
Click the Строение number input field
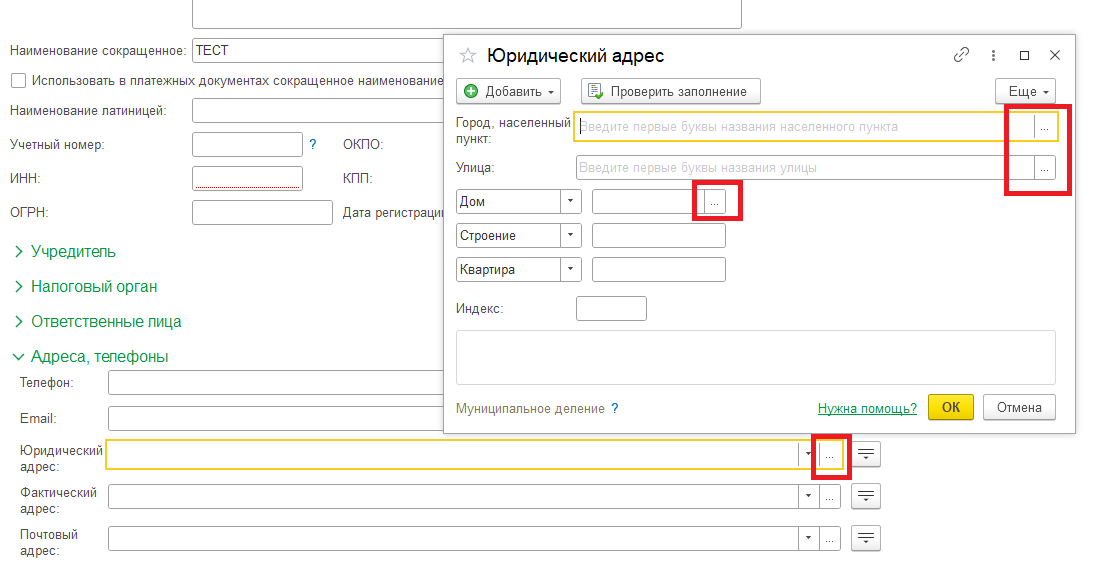[659, 235]
